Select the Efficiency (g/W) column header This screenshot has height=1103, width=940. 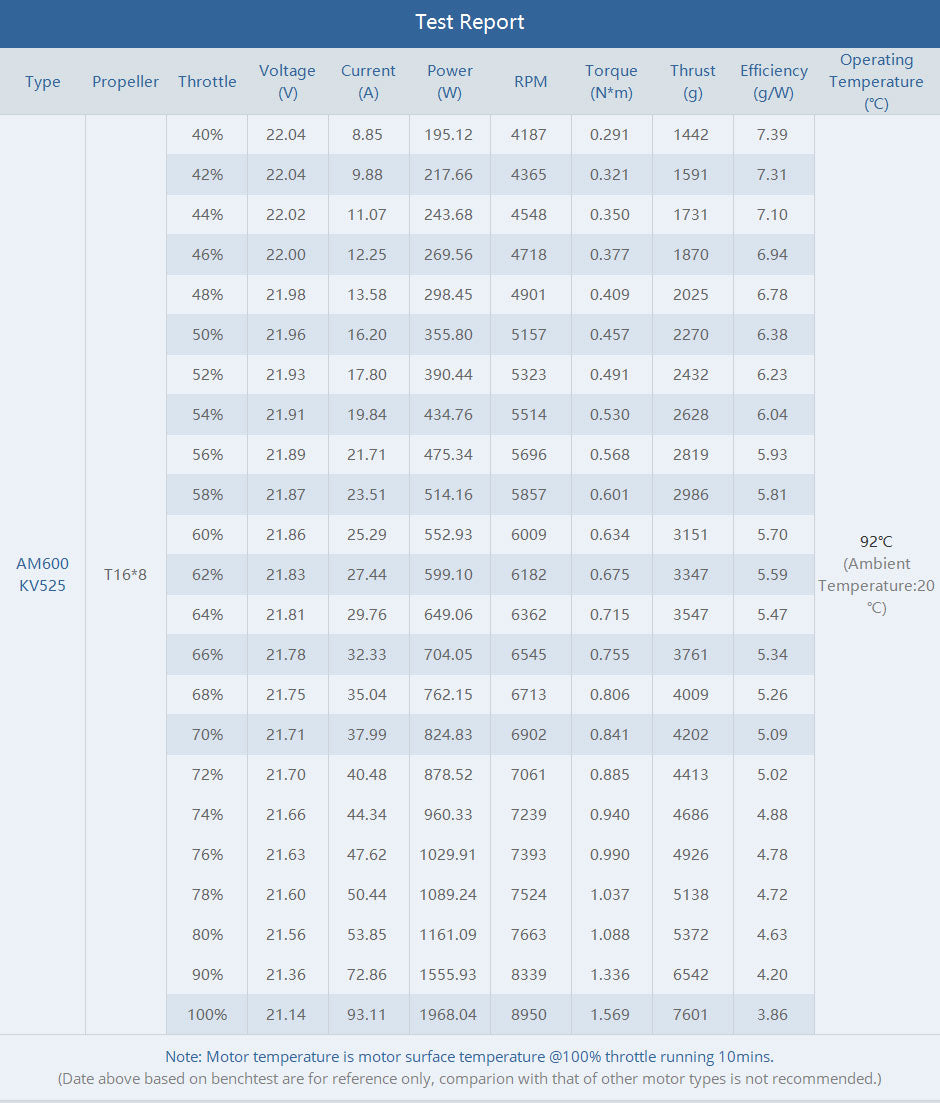click(773, 82)
